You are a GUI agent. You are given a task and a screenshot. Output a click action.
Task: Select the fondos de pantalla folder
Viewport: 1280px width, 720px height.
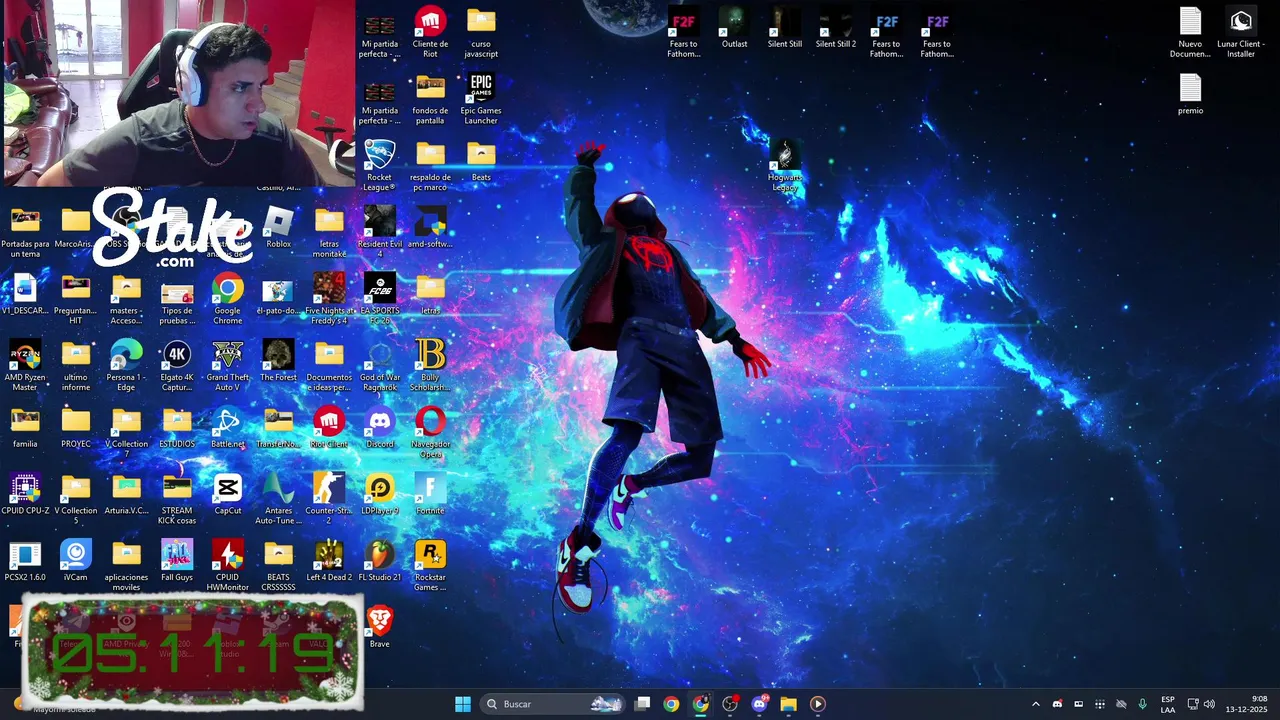click(x=430, y=99)
